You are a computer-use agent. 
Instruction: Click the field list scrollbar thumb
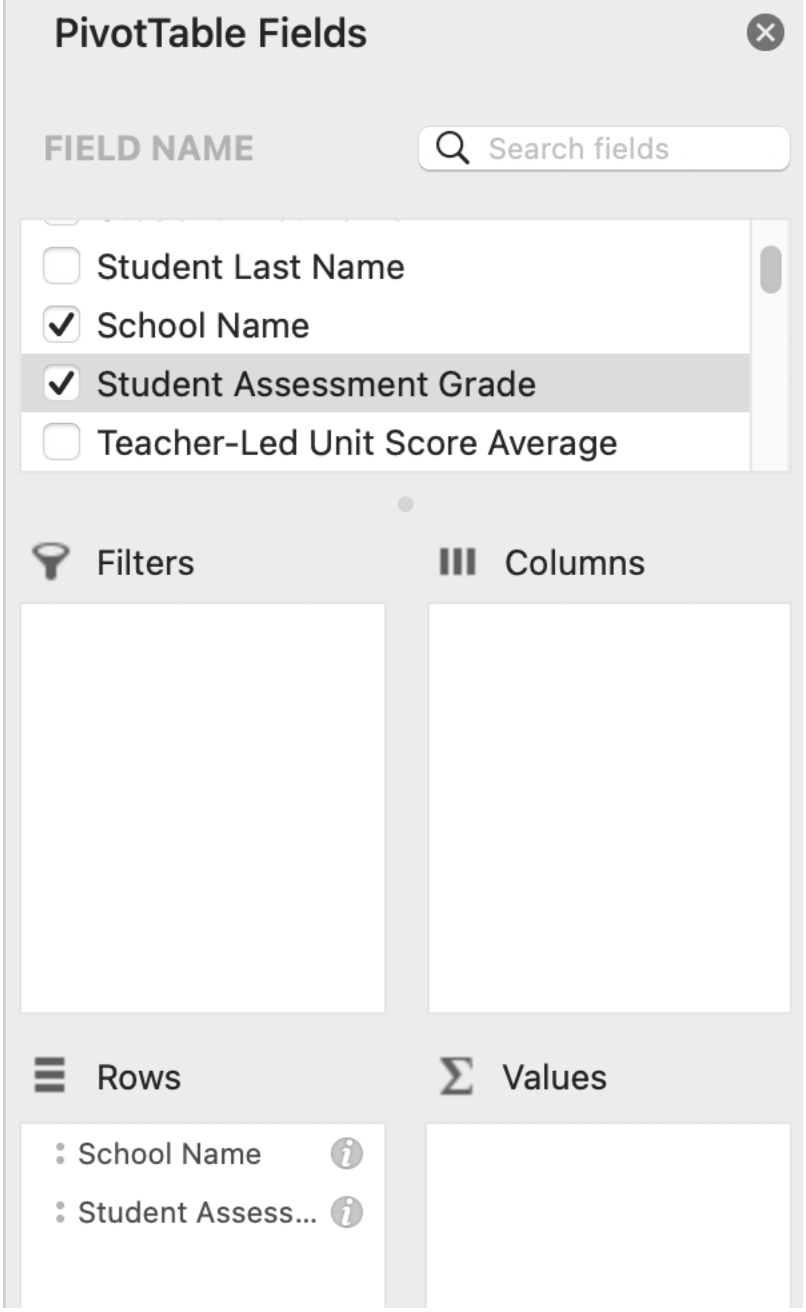point(770,270)
